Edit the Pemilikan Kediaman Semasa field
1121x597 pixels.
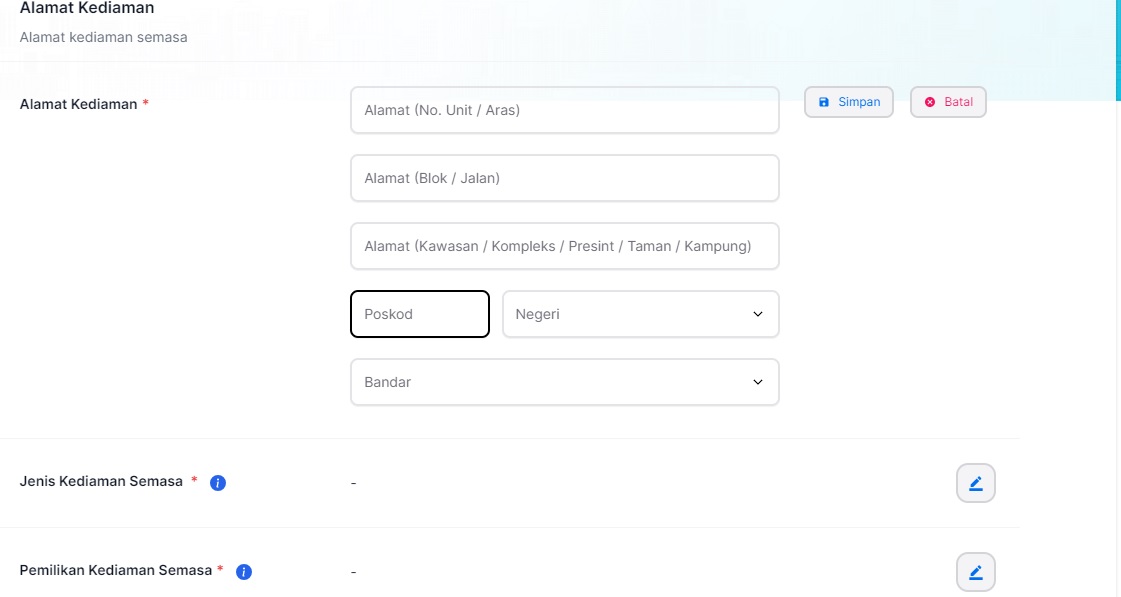pos(976,572)
